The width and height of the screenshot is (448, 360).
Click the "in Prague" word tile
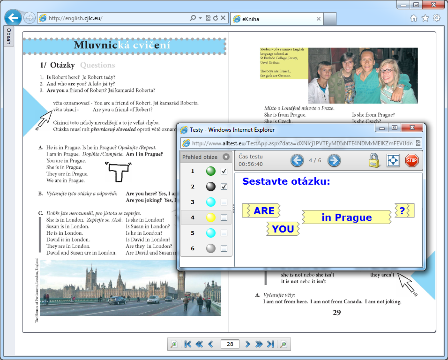pos(347,217)
